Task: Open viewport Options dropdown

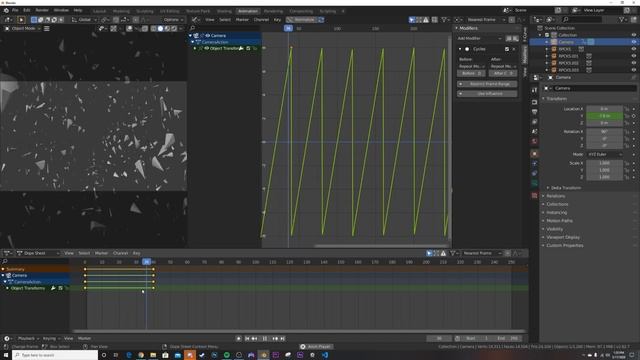Action: coord(173,20)
